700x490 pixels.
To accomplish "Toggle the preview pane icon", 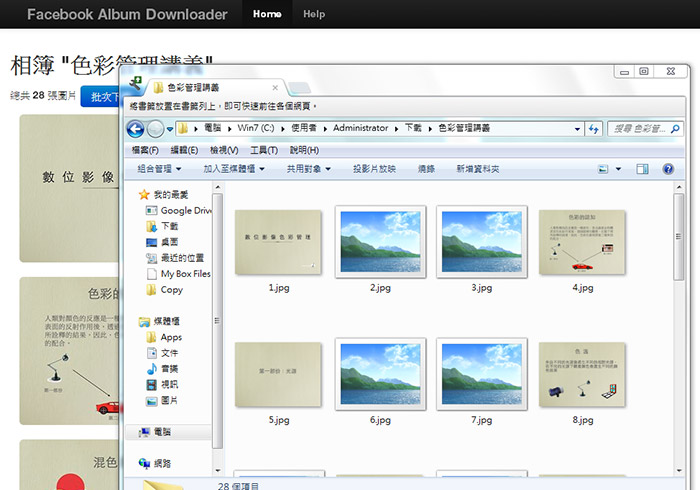I will pyautogui.click(x=642, y=169).
